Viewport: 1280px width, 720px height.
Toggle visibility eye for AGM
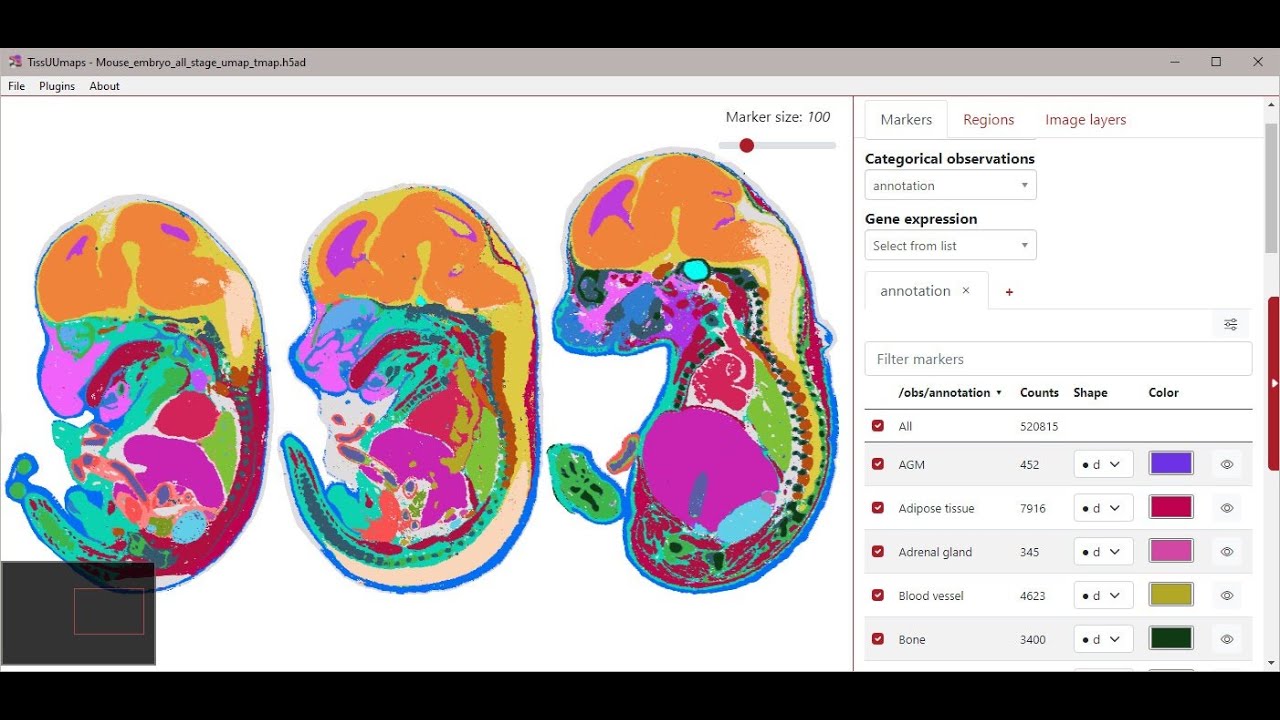(1227, 464)
